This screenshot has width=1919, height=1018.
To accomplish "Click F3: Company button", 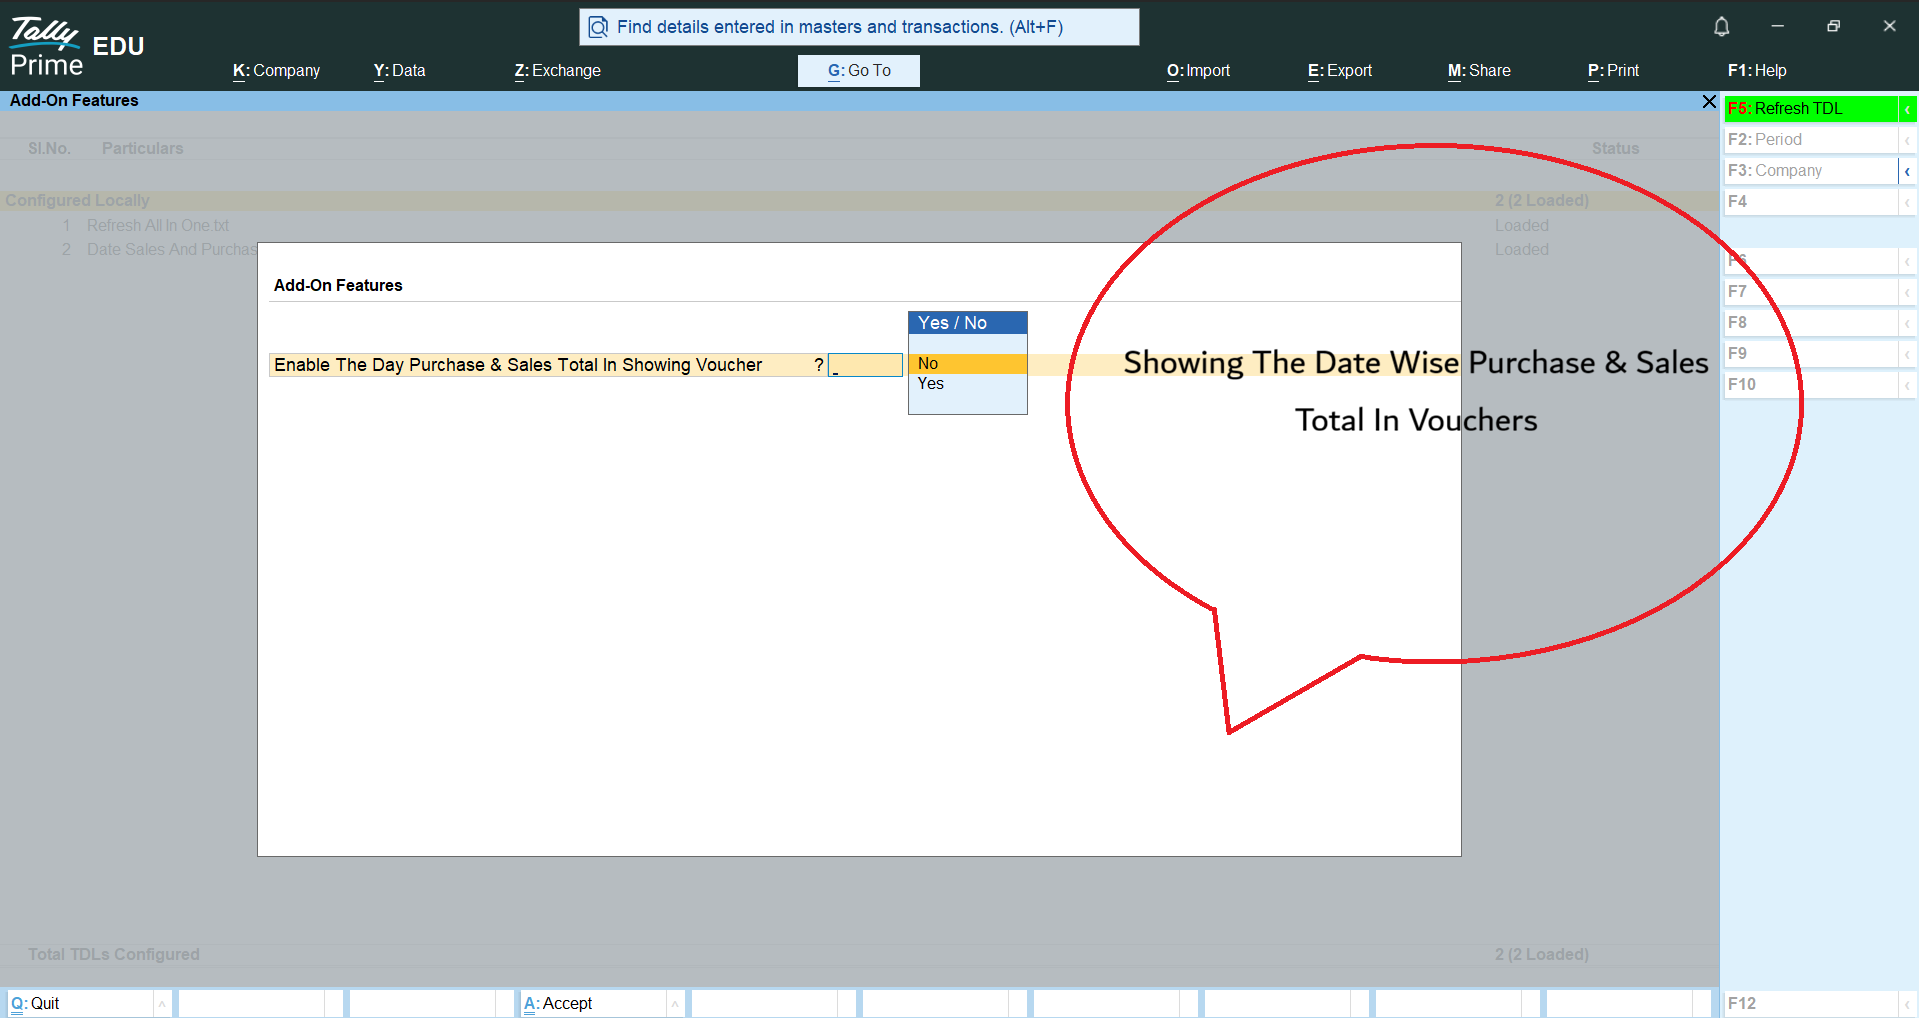I will pyautogui.click(x=1810, y=171).
